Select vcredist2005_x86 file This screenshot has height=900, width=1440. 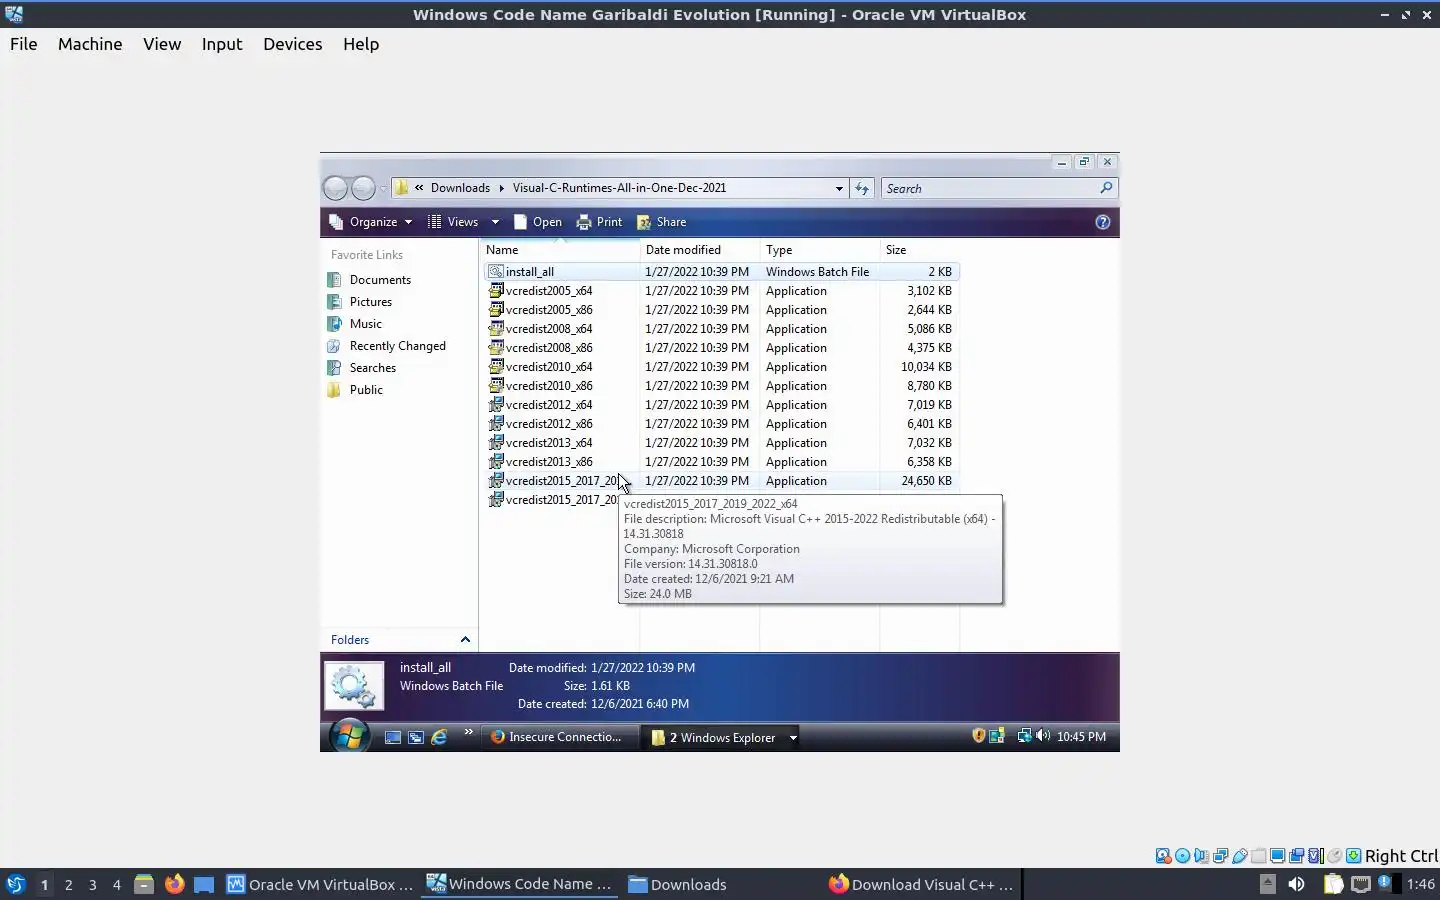pyautogui.click(x=721, y=310)
